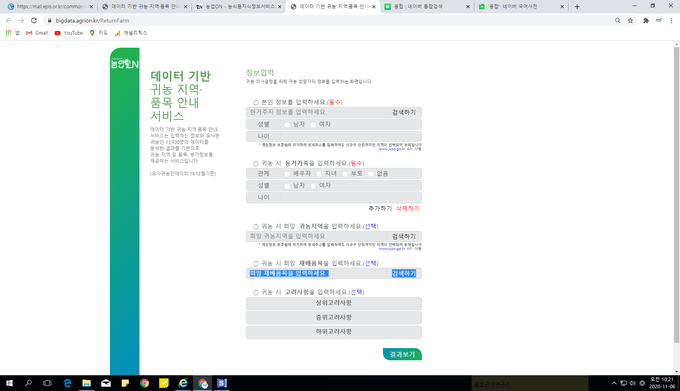Click 검색하기 next to current residence field
The image size is (680, 391).
coord(404,112)
